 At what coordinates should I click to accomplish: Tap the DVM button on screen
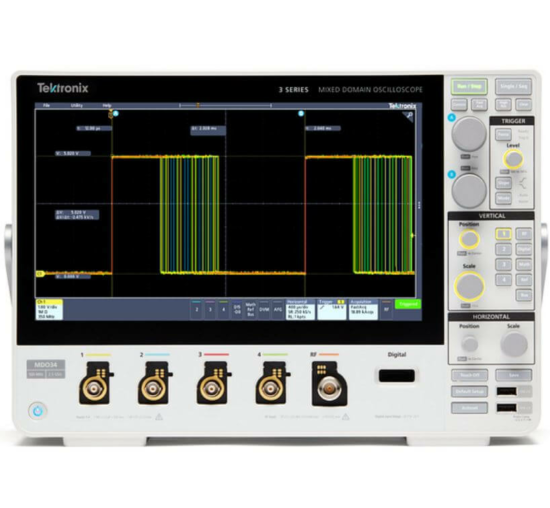point(264,310)
